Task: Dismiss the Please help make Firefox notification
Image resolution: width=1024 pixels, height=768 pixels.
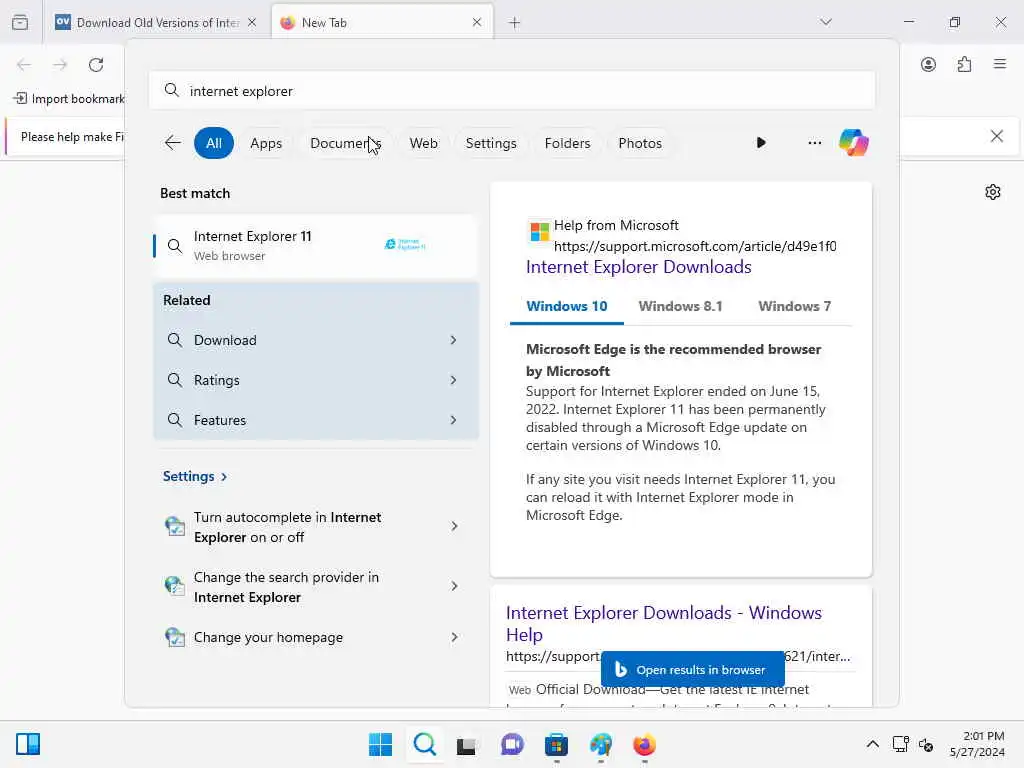Action: (997, 136)
